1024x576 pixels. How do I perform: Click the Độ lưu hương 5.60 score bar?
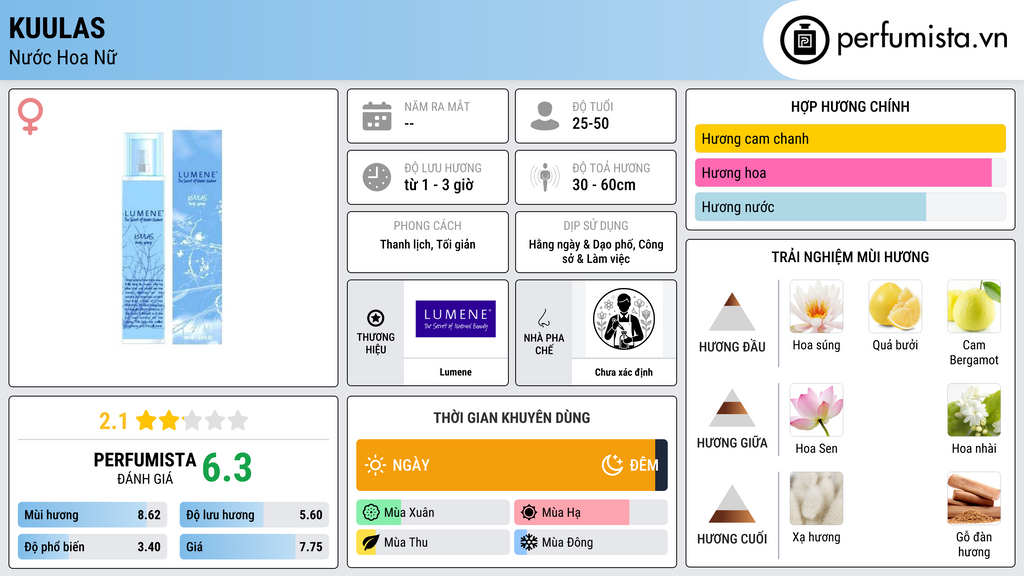click(254, 515)
